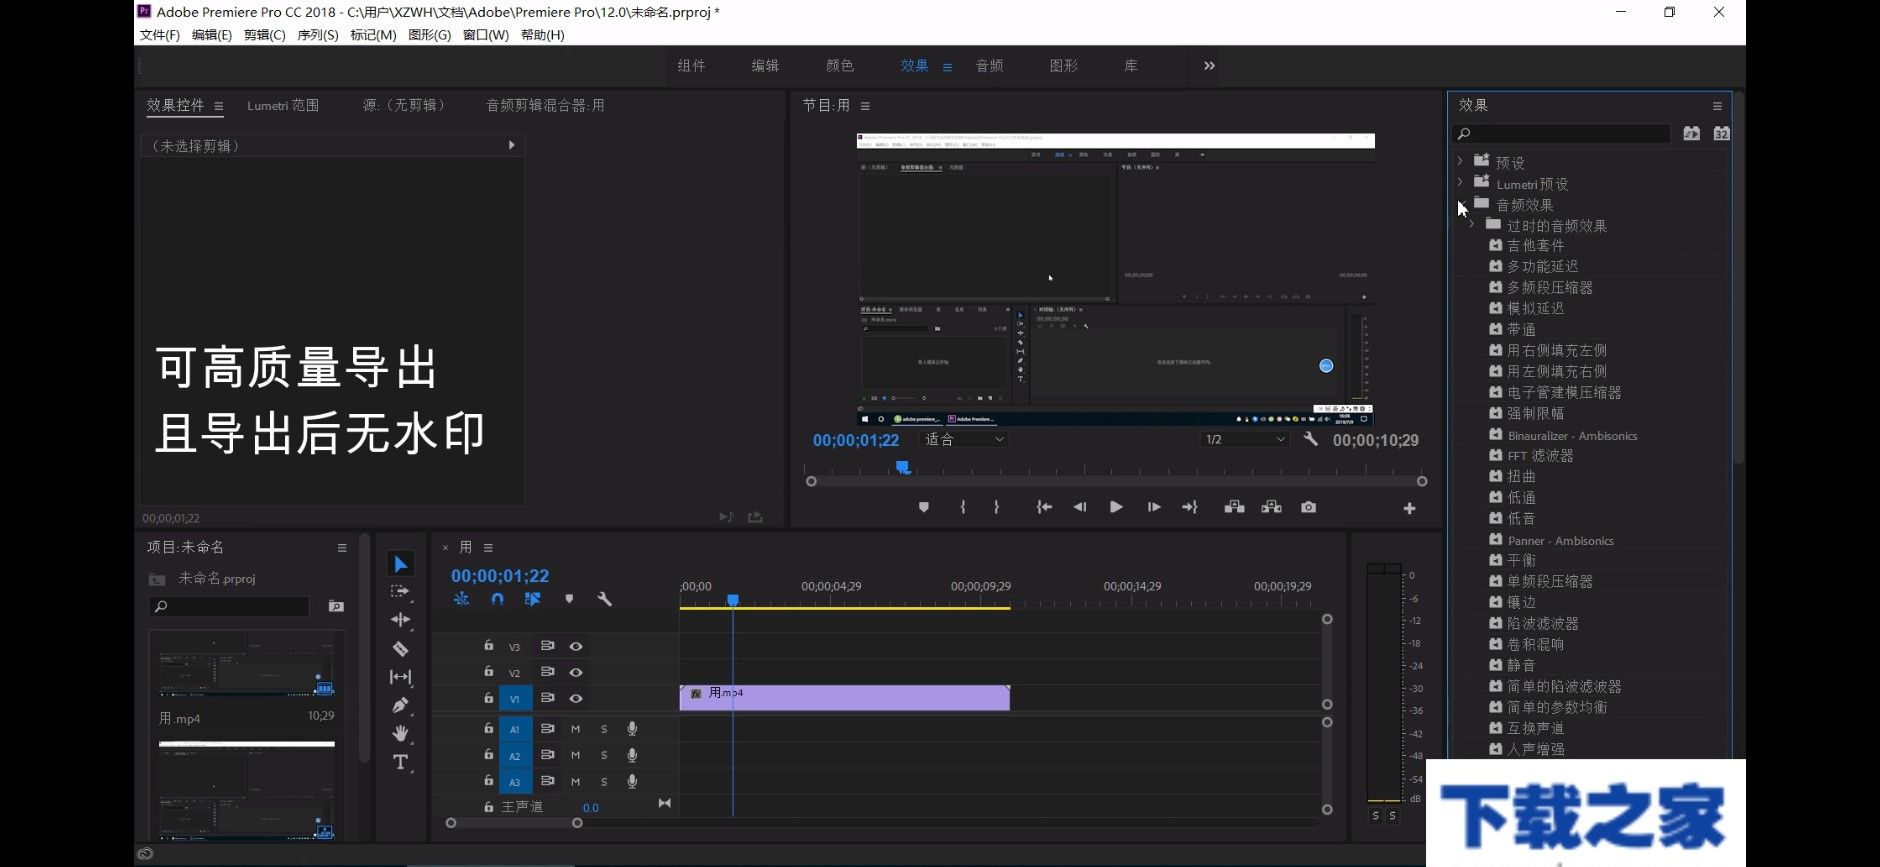The image size is (1880, 867).
Task: Add a marker in the timeline
Action: [569, 599]
